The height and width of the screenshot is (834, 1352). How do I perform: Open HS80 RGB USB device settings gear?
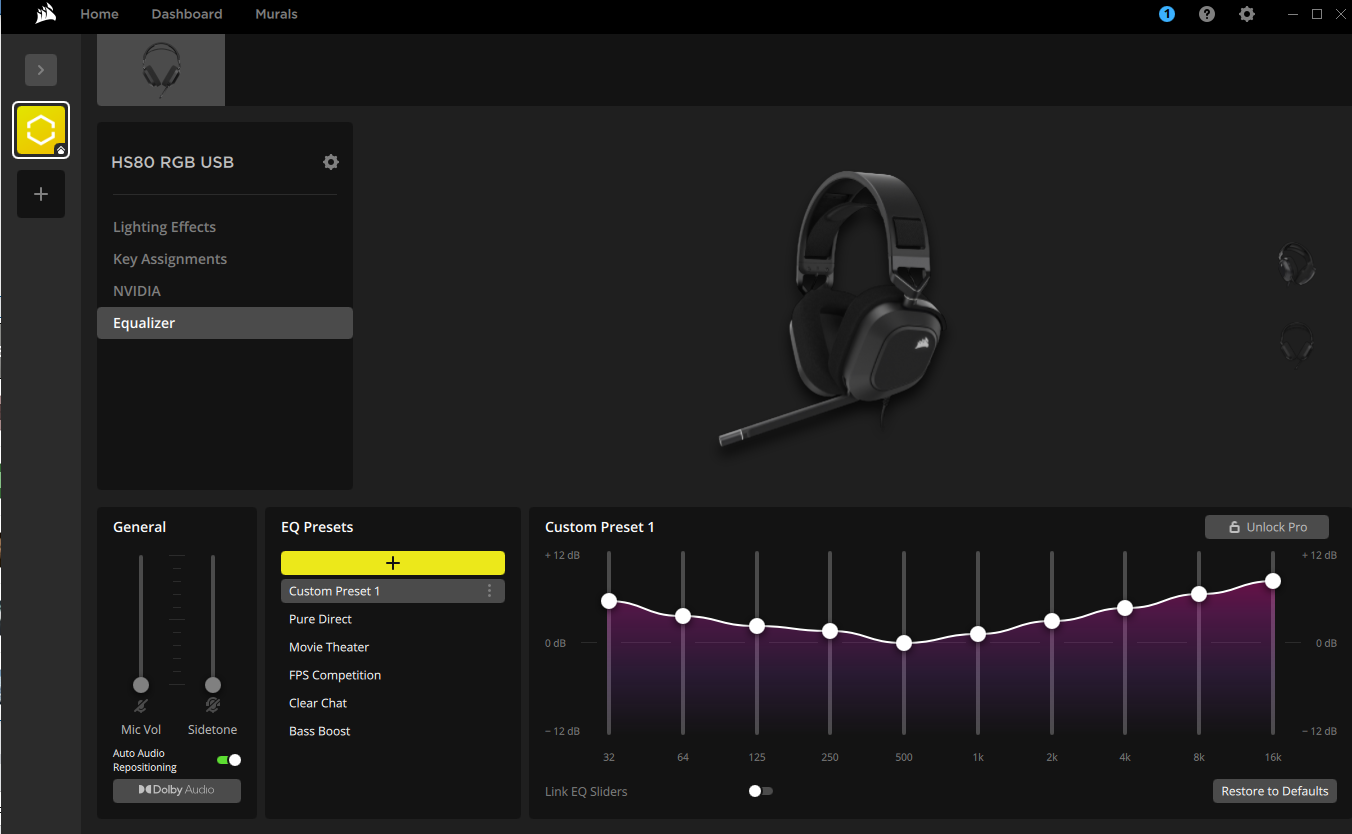point(331,162)
